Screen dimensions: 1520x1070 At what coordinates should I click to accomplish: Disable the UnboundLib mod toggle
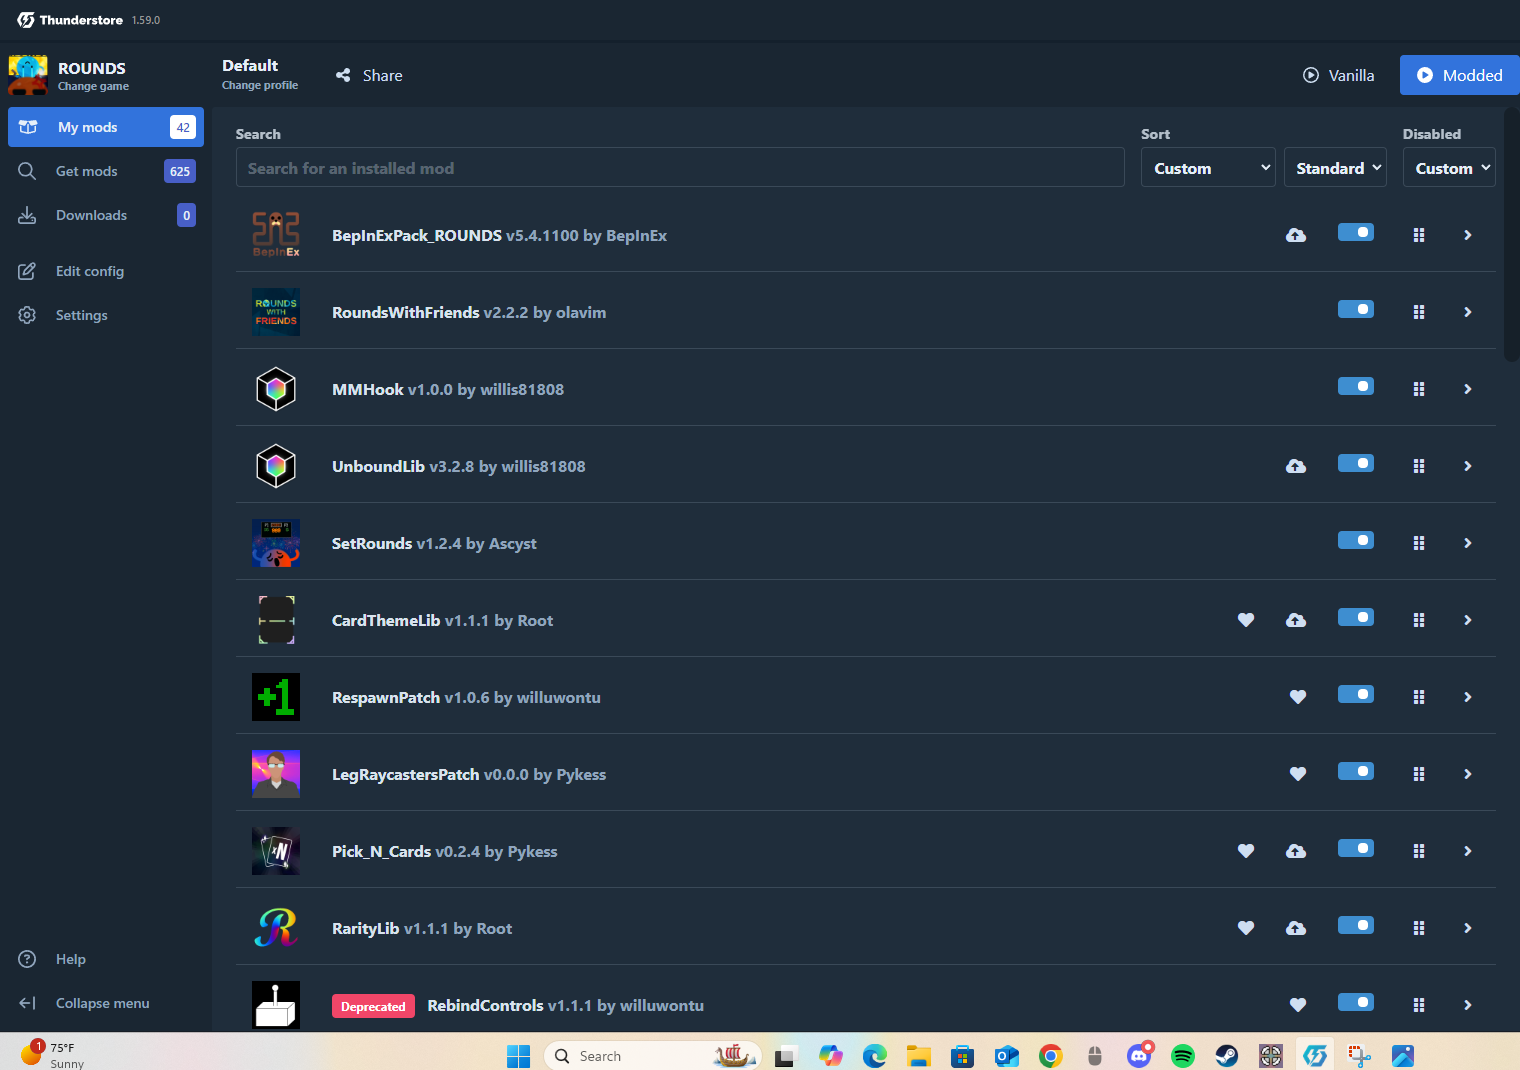(x=1356, y=463)
